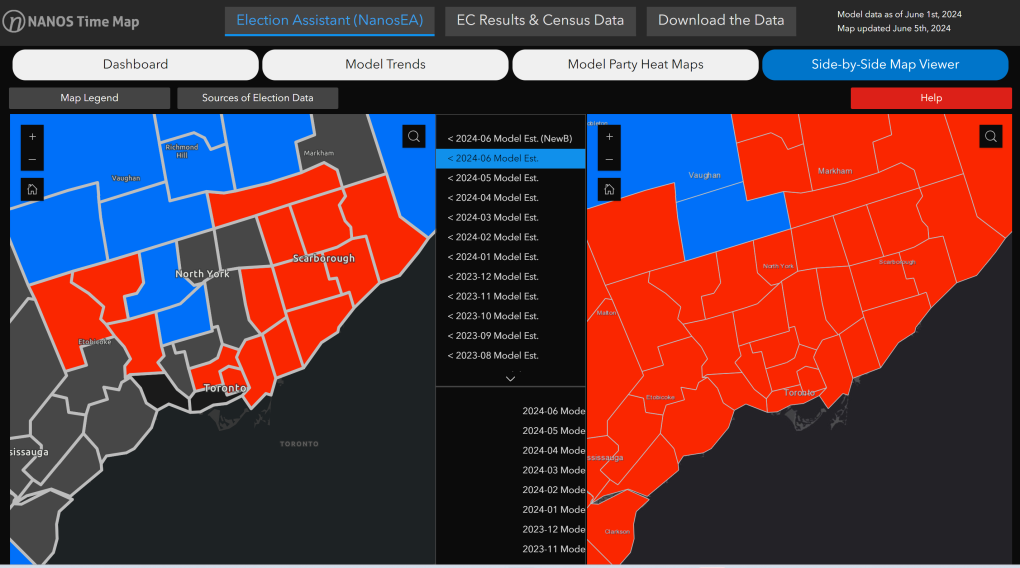The image size is (1020, 568).
Task: Zoom in on the left map
Action: [33, 137]
